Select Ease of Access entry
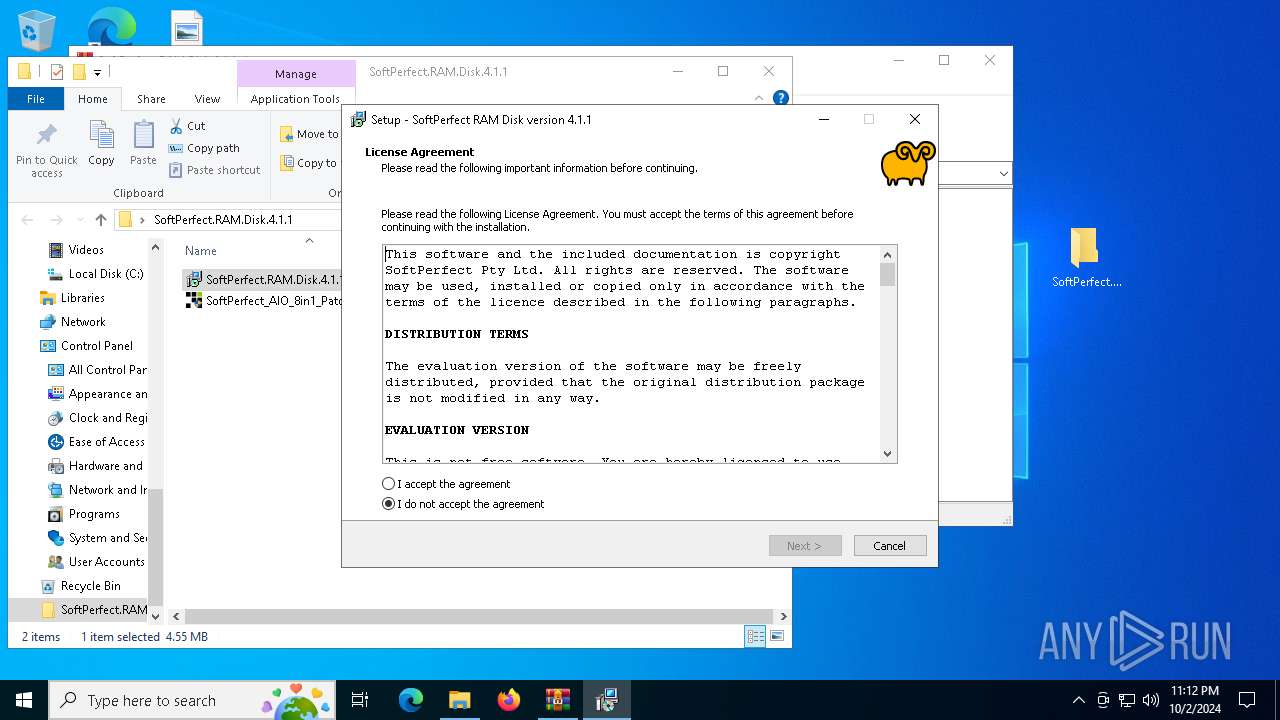 (x=96, y=442)
